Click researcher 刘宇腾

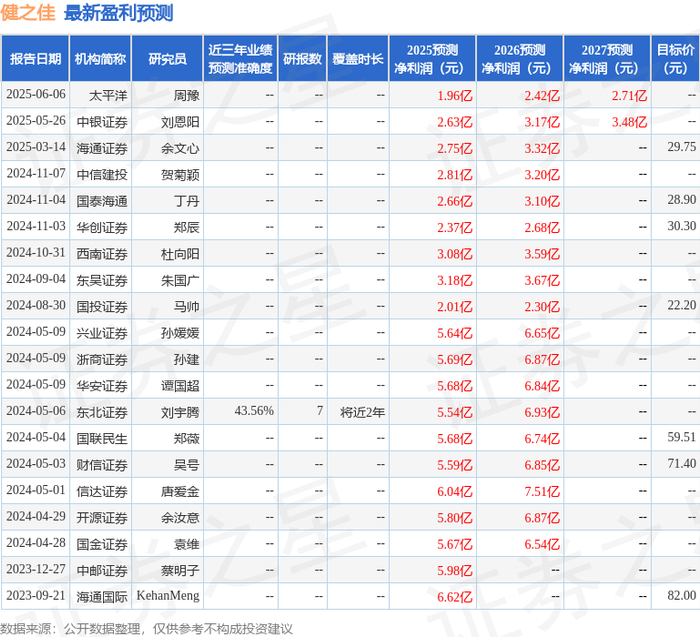click(x=180, y=412)
